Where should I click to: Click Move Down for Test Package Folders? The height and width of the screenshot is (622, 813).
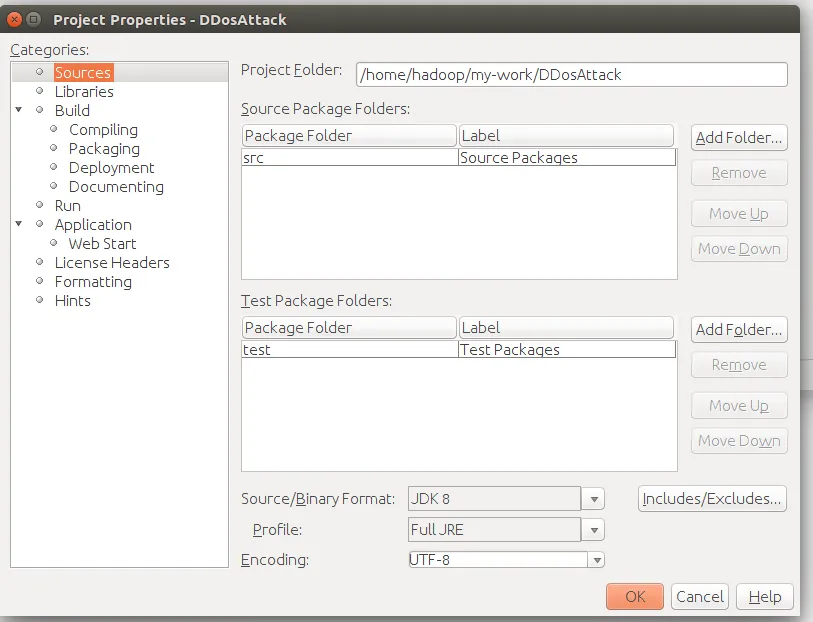(x=739, y=441)
